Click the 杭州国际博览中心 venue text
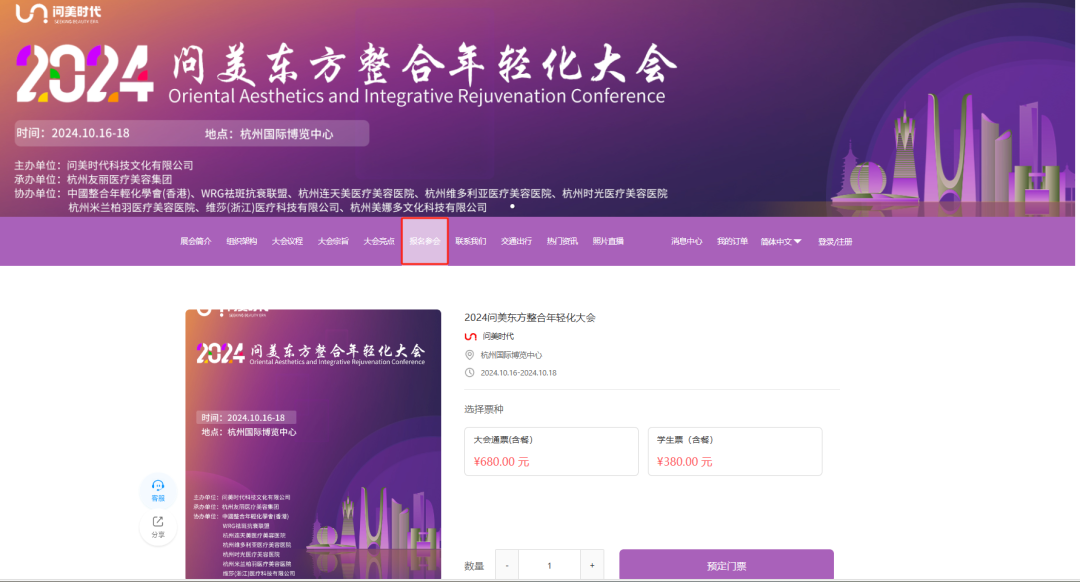 point(511,355)
